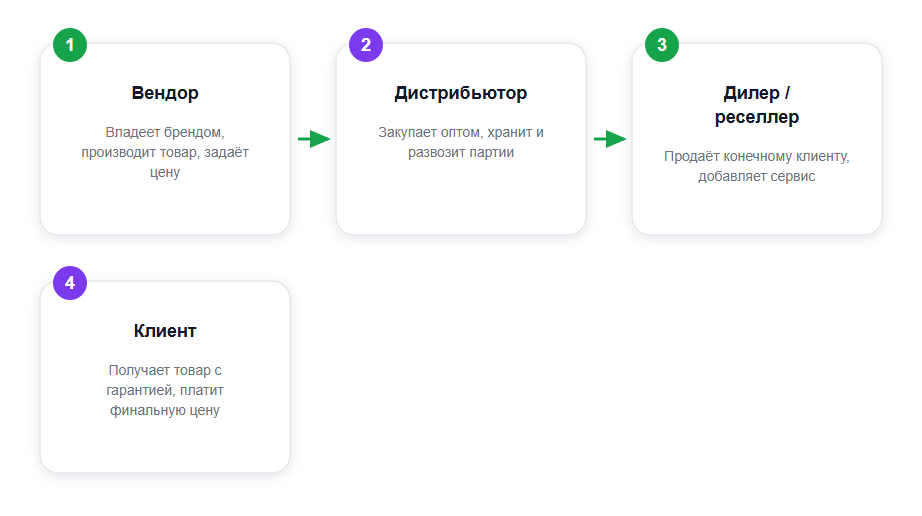Click text 'Получает товар с гарантией'

[x=165, y=380]
